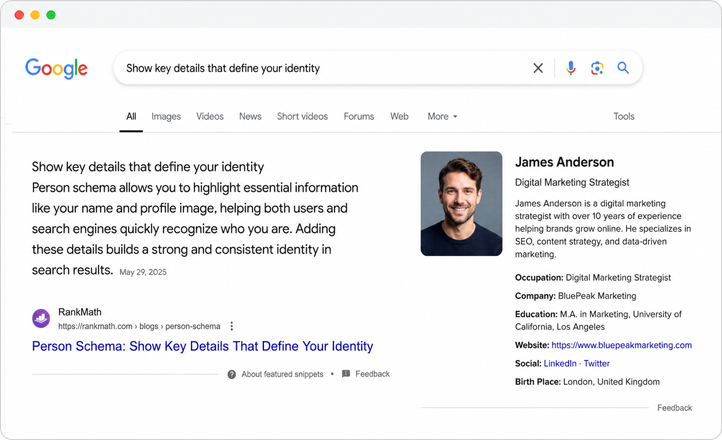Click the Google logo
Image resolution: width=722 pixels, height=440 pixels.
tap(56, 68)
